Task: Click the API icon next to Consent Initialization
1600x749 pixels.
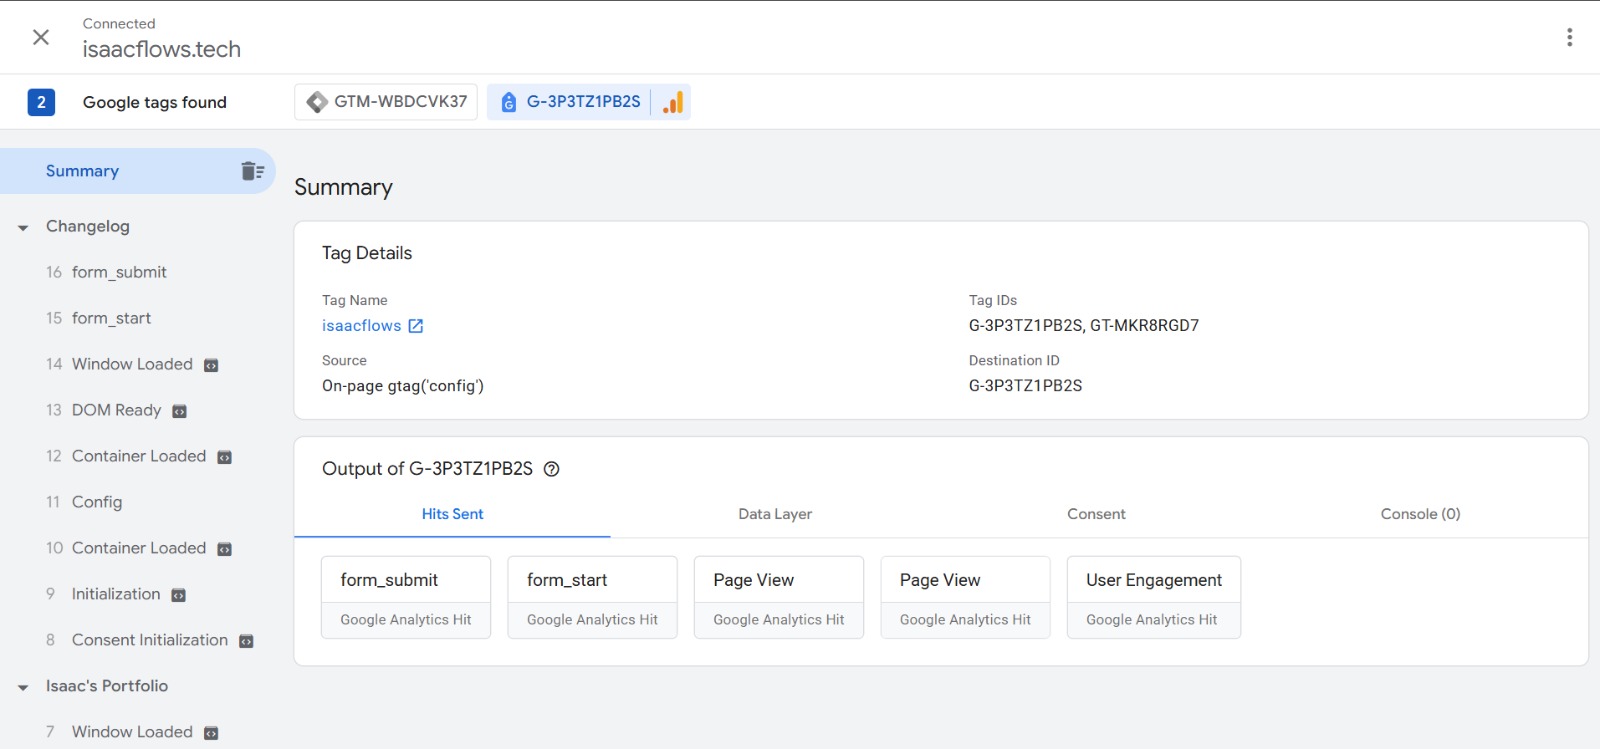Action: [246, 641]
